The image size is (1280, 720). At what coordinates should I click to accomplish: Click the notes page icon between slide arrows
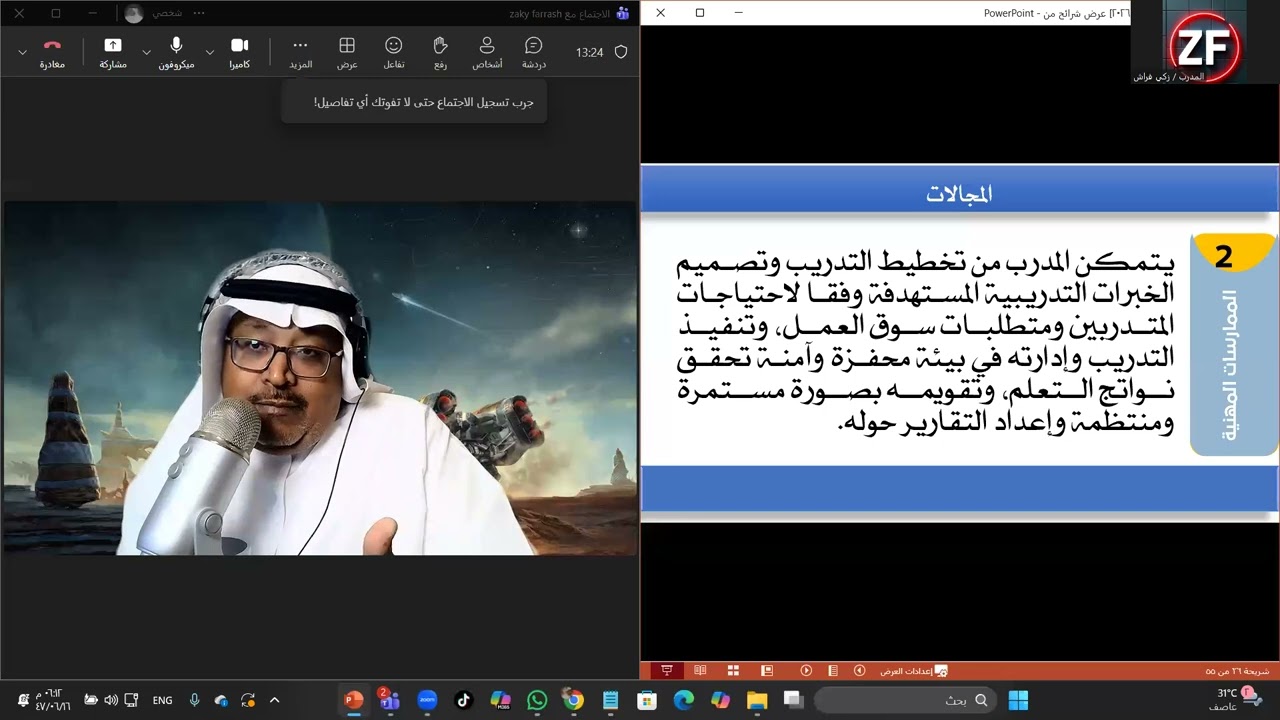click(832, 671)
